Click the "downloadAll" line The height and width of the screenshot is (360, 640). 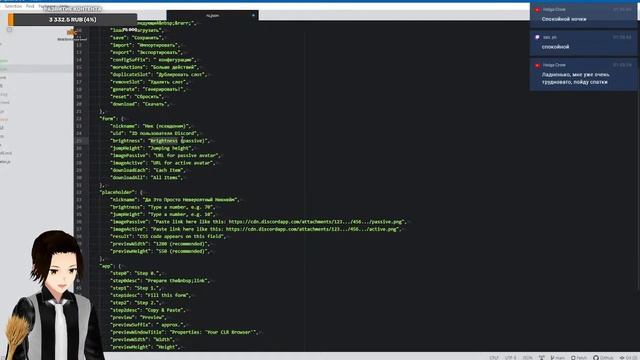(x=147, y=178)
